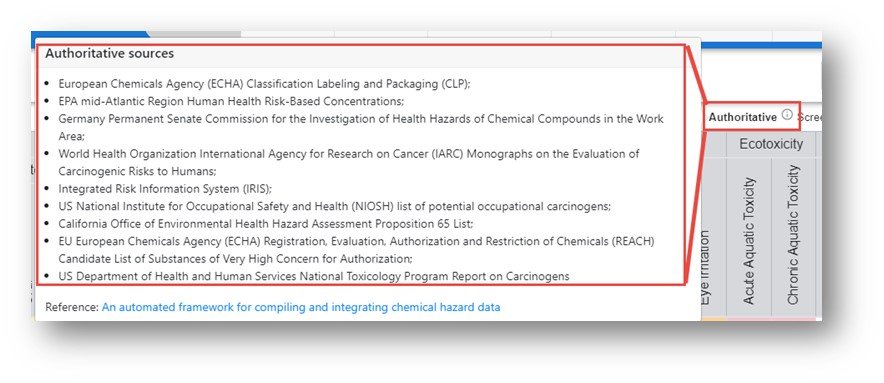The width and height of the screenshot is (884, 383).
Task: Click the World Health Organization IARC entry
Action: (349, 162)
